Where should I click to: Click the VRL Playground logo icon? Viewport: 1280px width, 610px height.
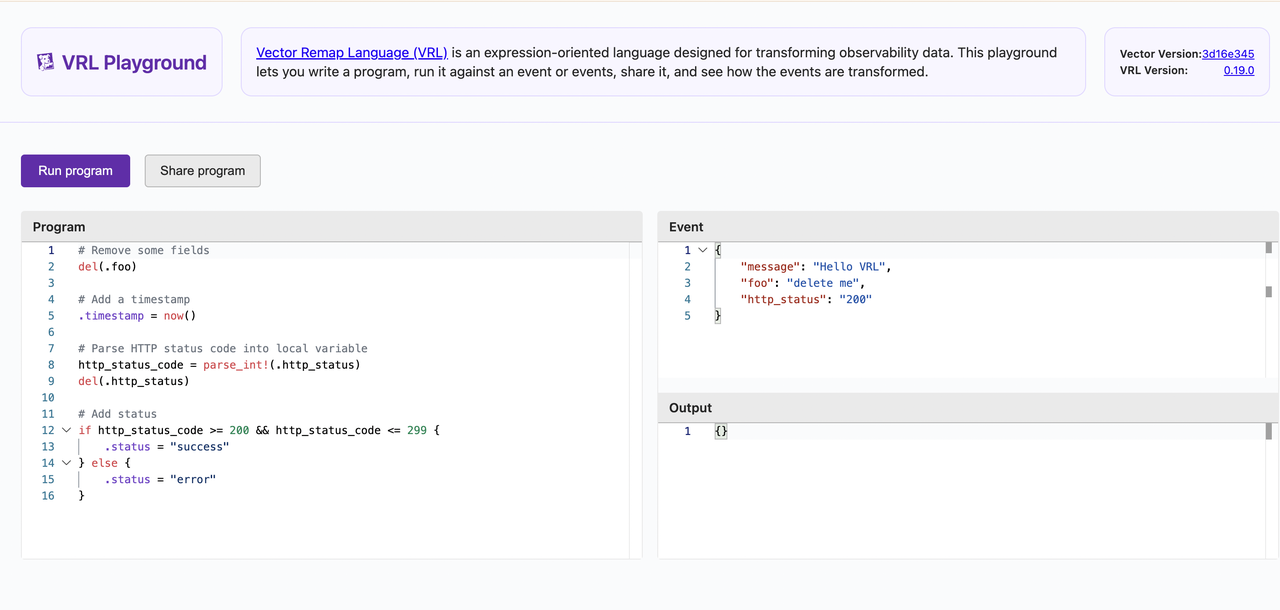pos(45,62)
